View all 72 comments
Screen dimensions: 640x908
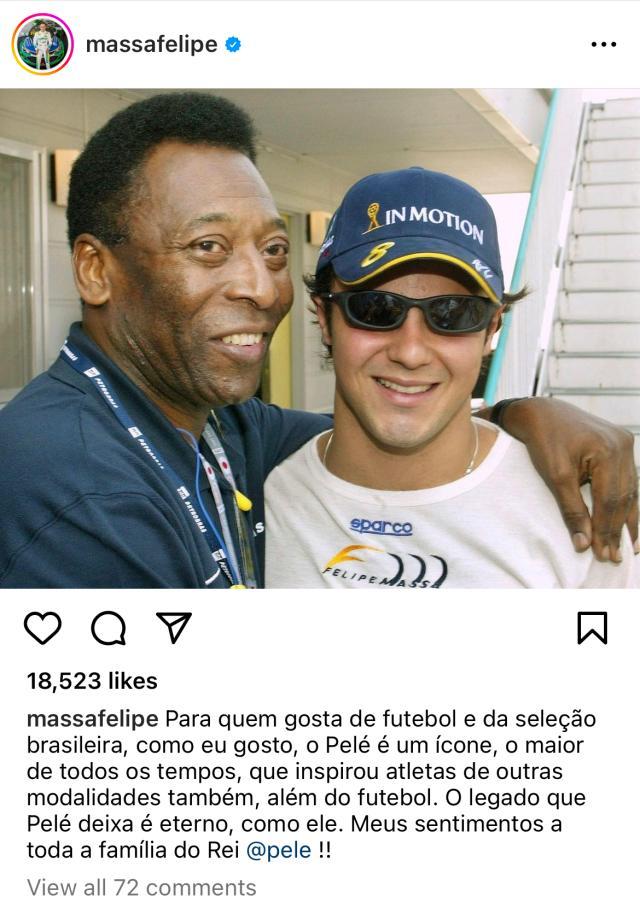(x=141, y=887)
